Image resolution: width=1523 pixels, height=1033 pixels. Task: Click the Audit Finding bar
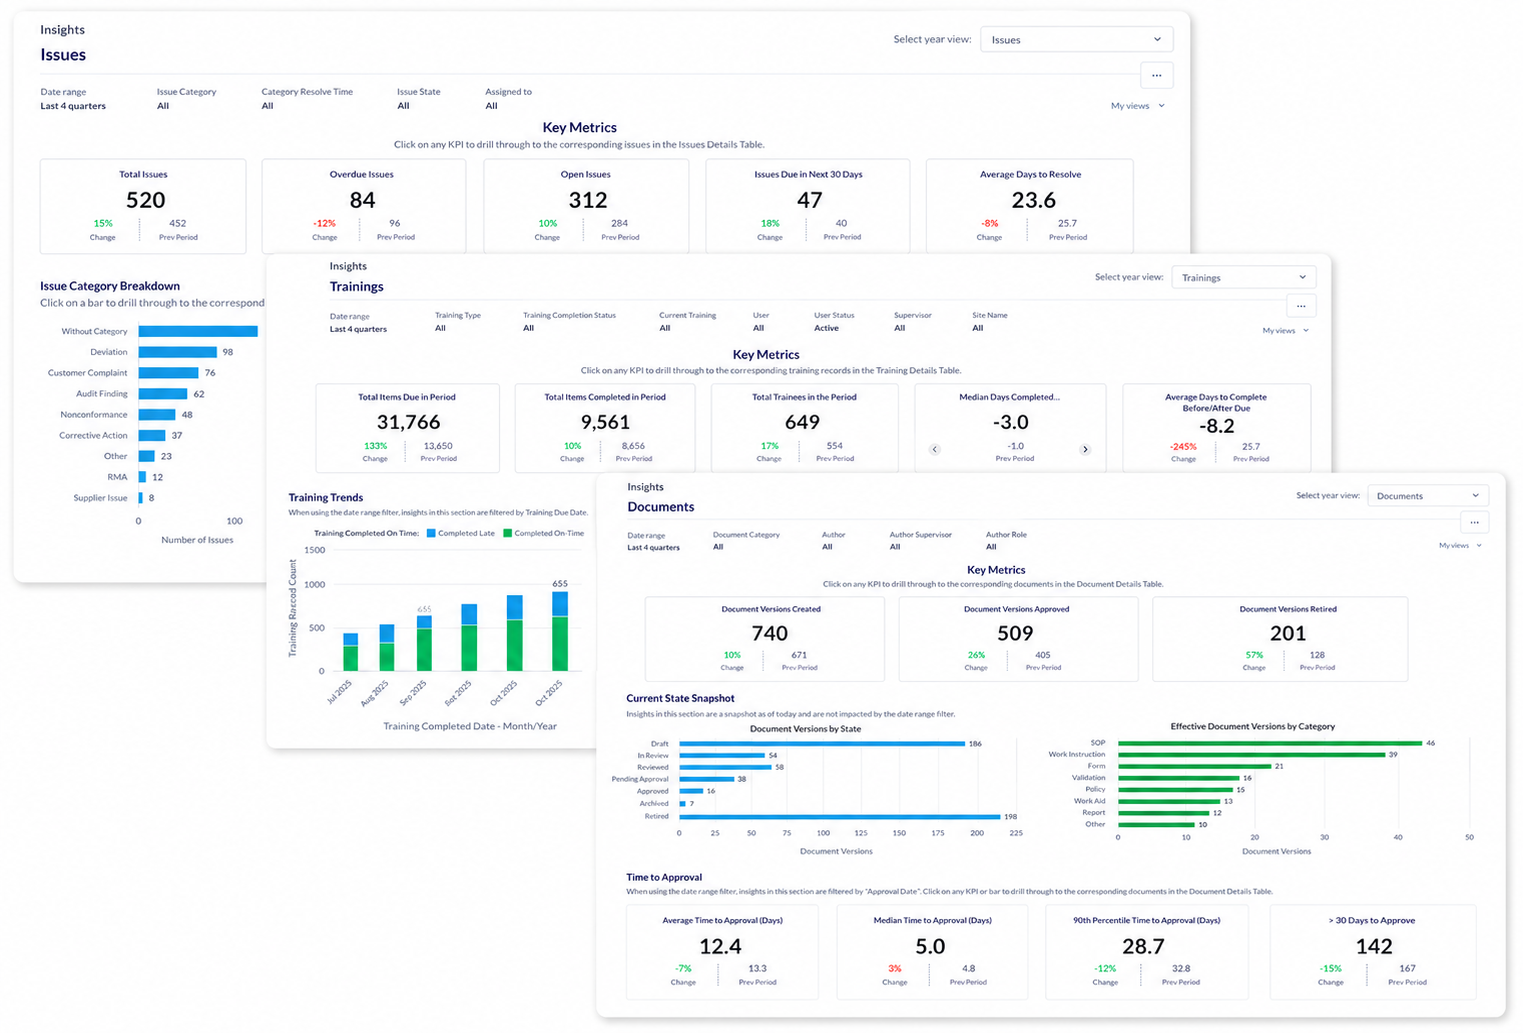pos(163,394)
